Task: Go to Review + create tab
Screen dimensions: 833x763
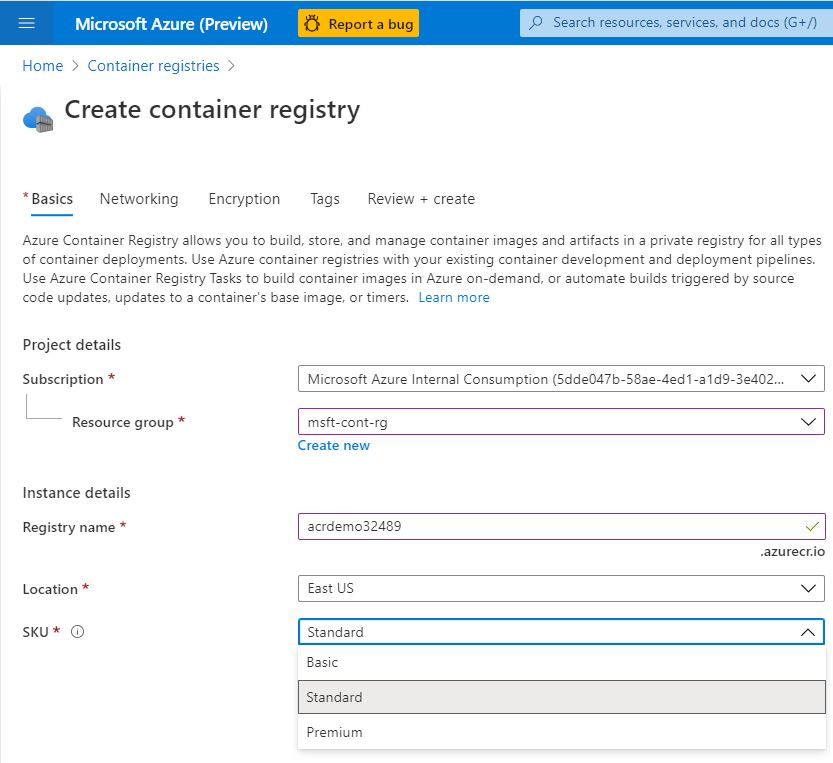Action: [420, 199]
